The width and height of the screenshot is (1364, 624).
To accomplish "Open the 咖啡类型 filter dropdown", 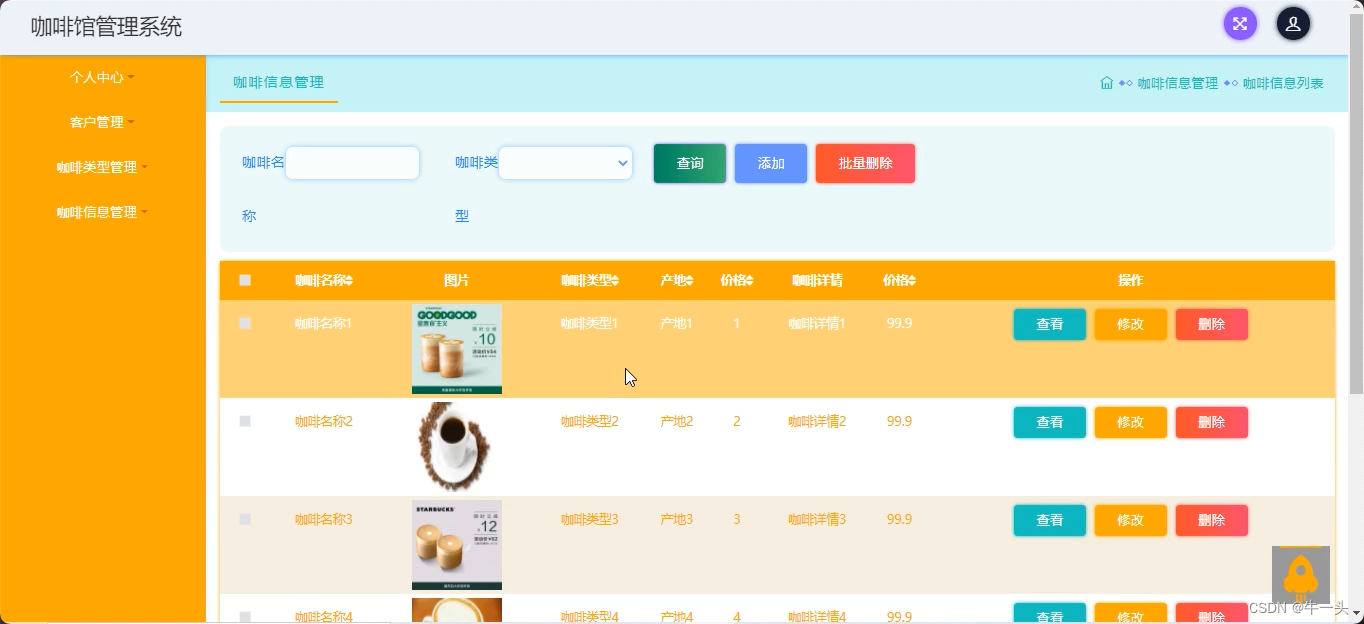I will pos(565,163).
